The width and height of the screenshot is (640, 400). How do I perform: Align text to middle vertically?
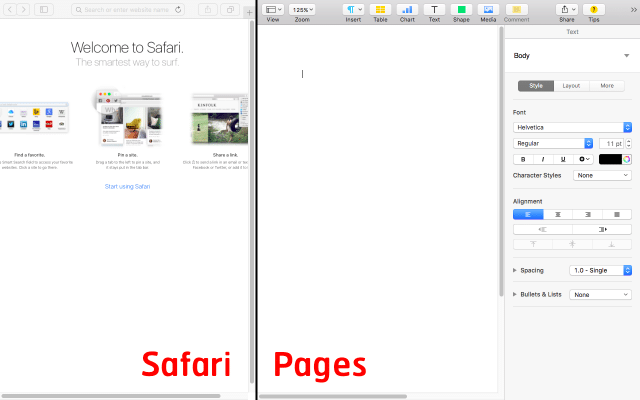tap(572, 244)
